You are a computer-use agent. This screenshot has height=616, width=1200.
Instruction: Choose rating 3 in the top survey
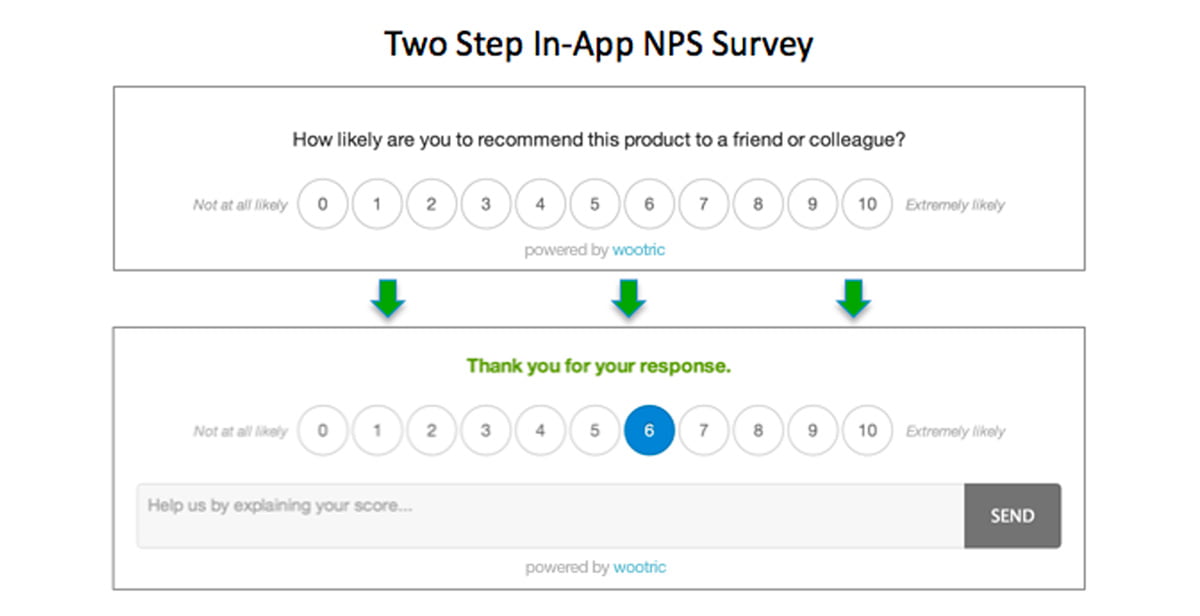click(486, 205)
